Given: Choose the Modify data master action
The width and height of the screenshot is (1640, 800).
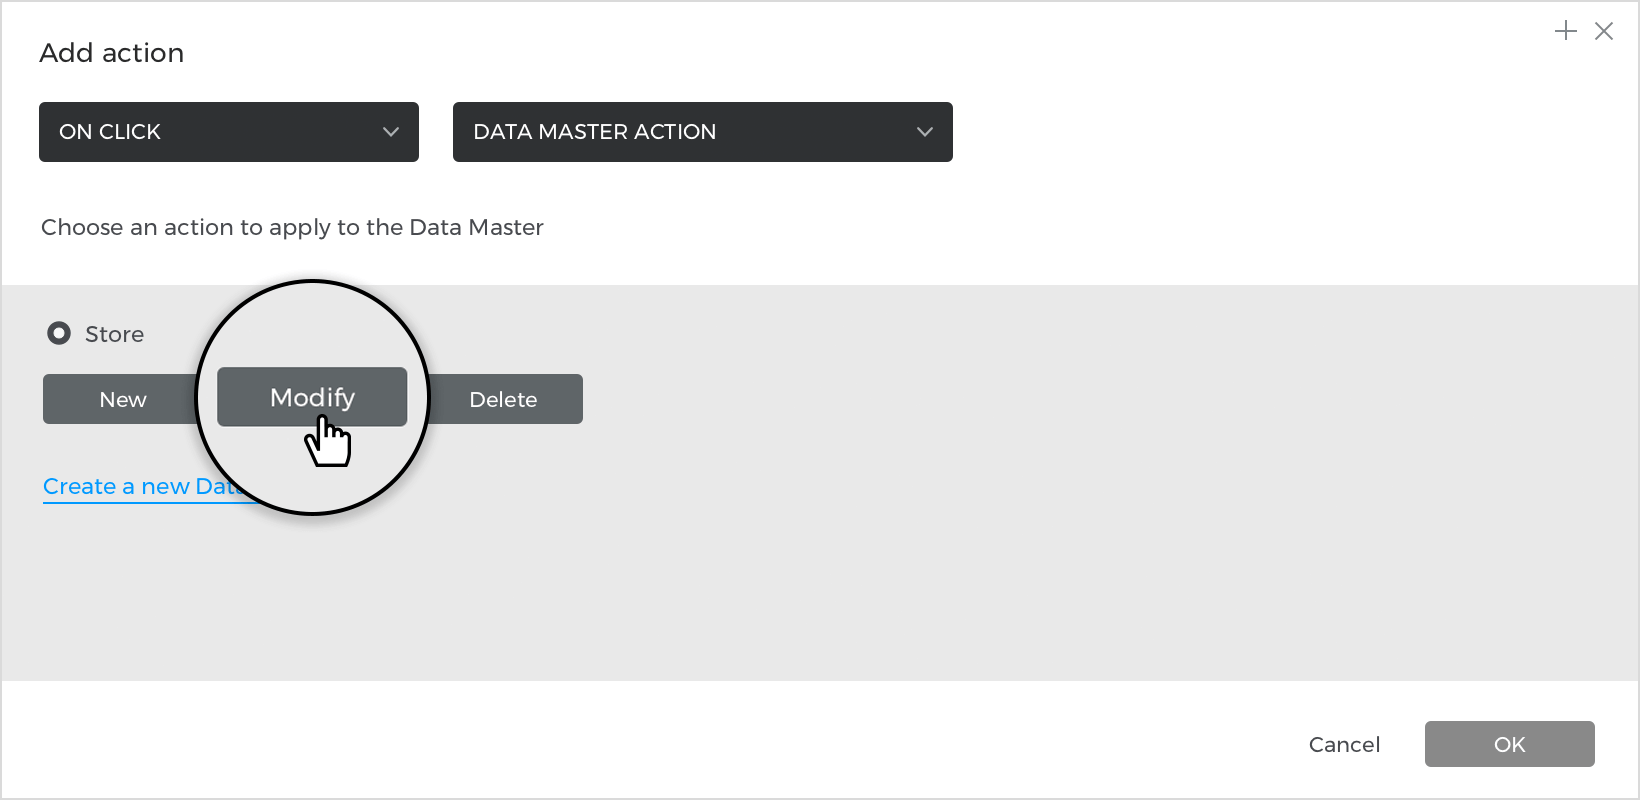Looking at the screenshot, I should coord(312,397).
